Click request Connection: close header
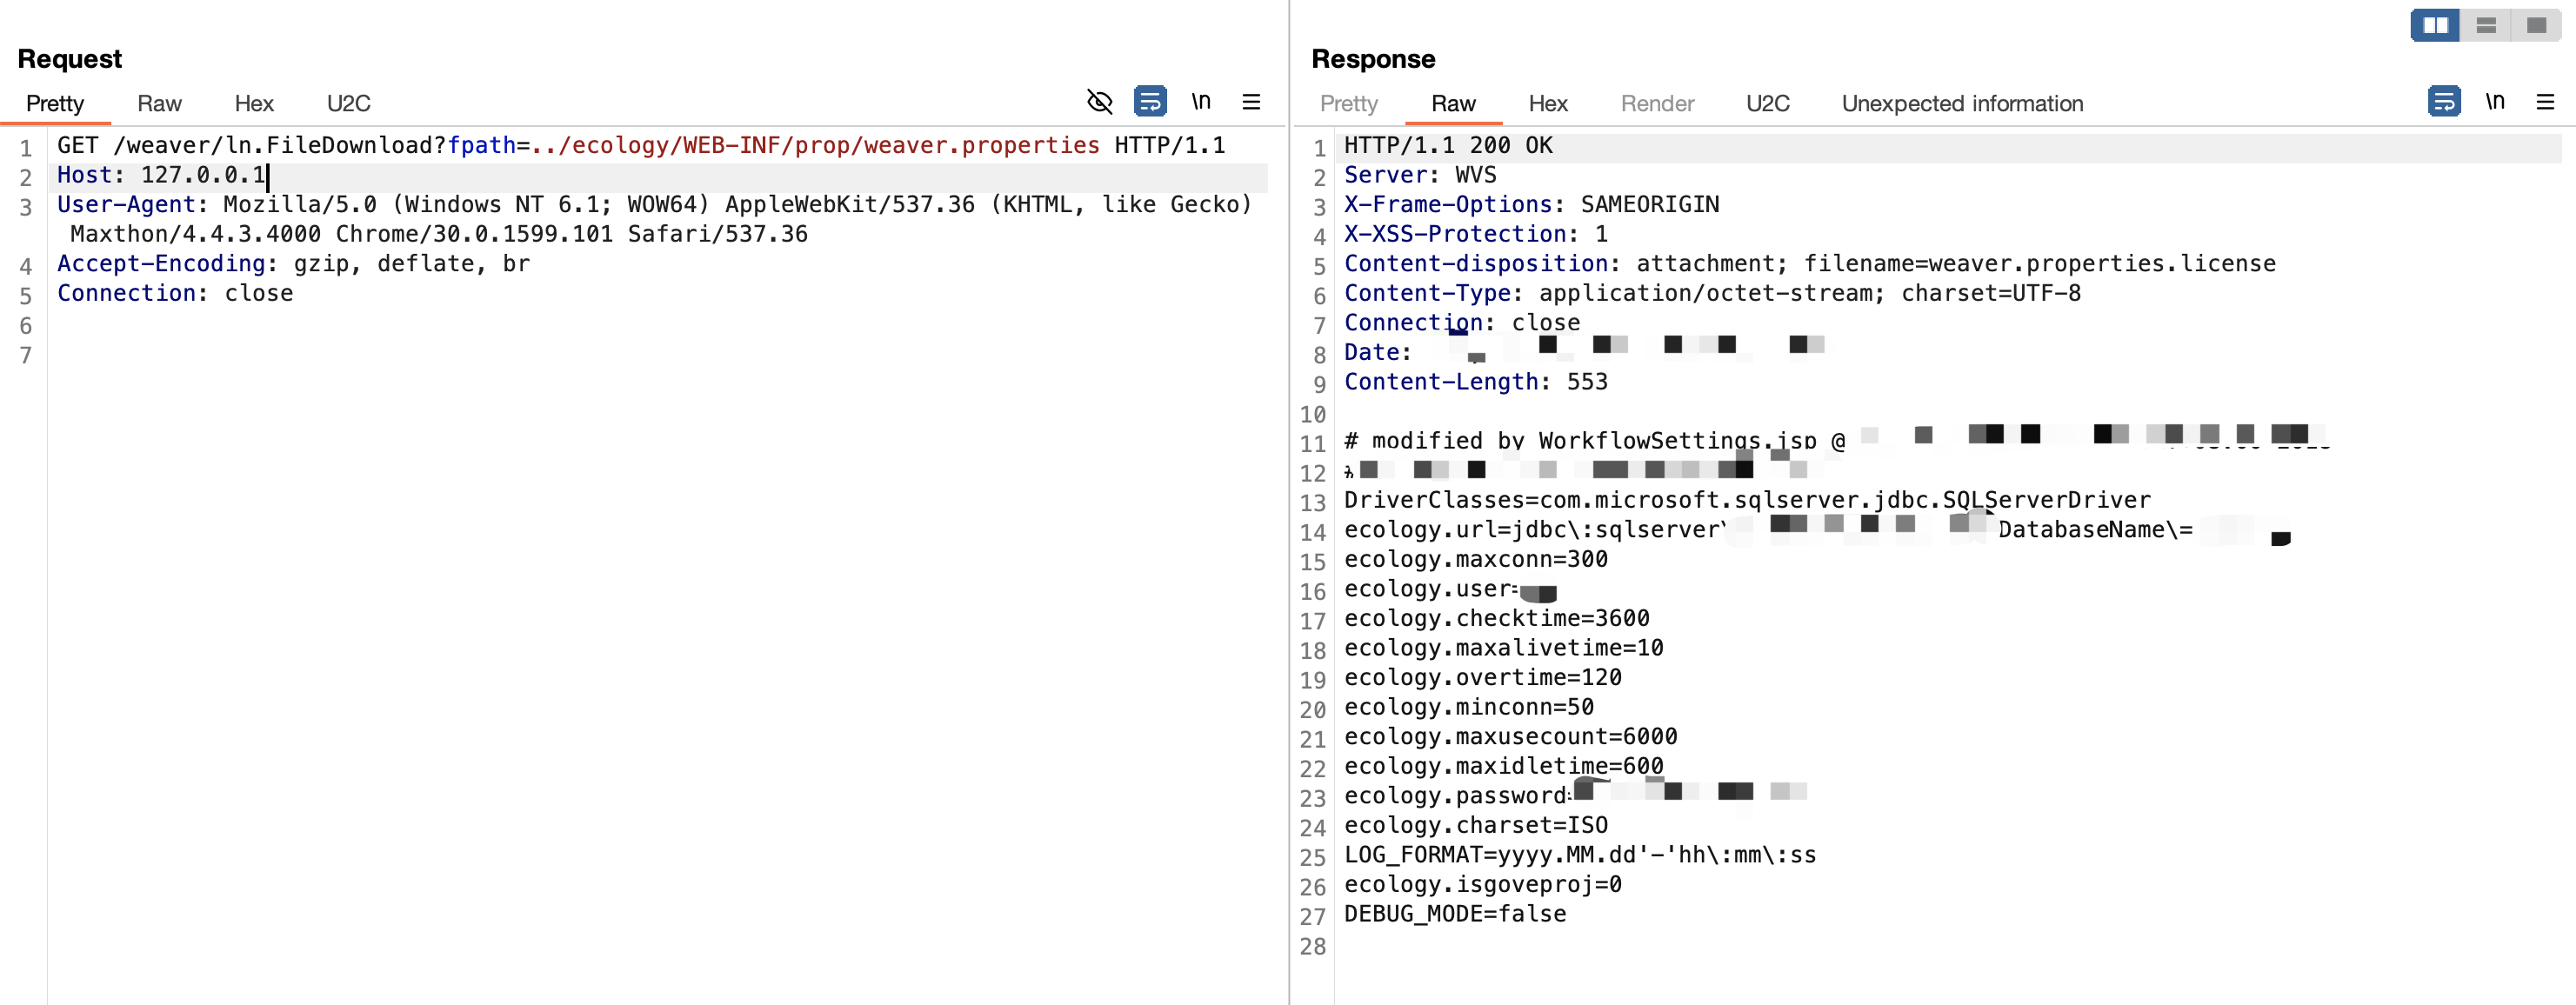This screenshot has width=2576, height=1005. [x=175, y=294]
